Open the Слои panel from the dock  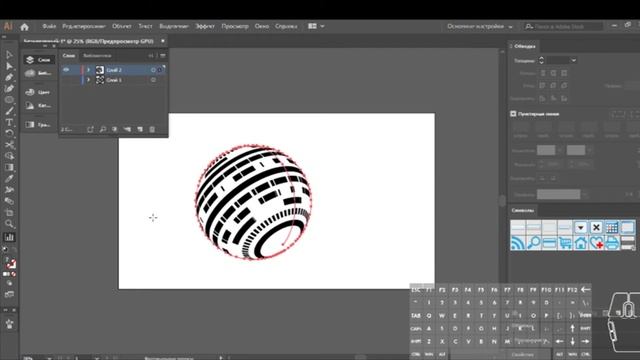click(x=39, y=60)
